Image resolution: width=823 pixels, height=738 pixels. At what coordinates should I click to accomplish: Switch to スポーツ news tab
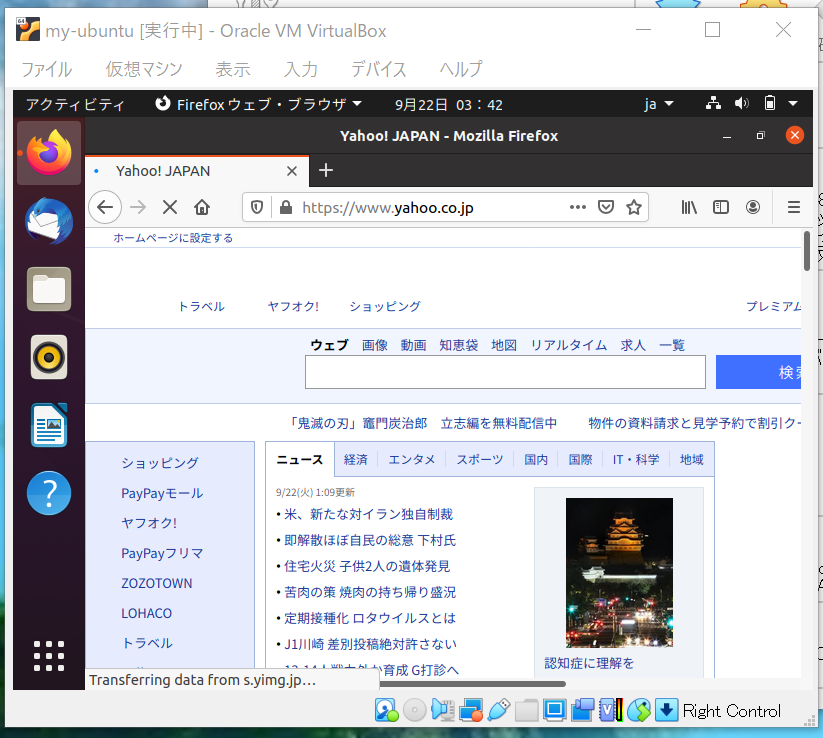coord(479,459)
